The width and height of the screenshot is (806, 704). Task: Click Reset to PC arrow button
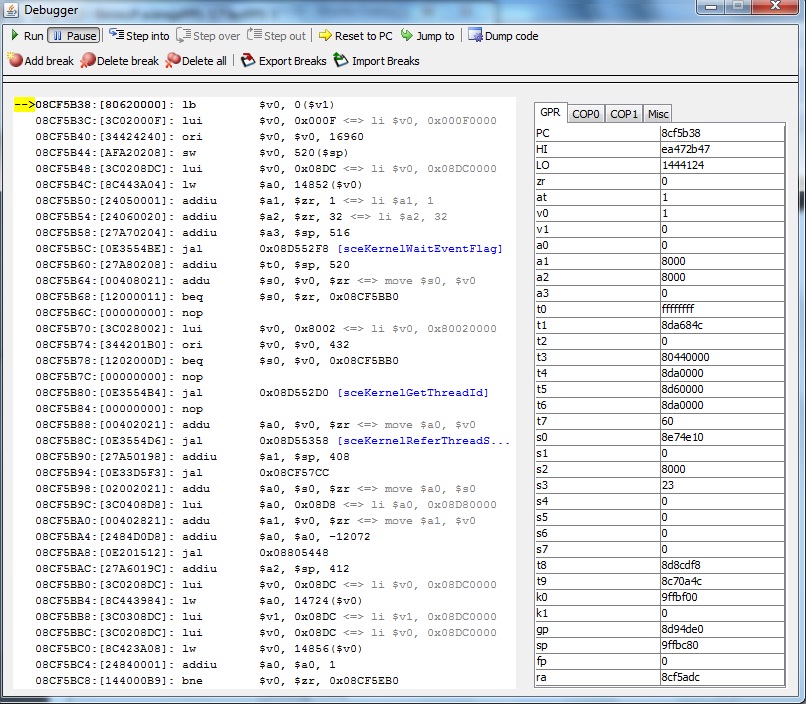(355, 36)
